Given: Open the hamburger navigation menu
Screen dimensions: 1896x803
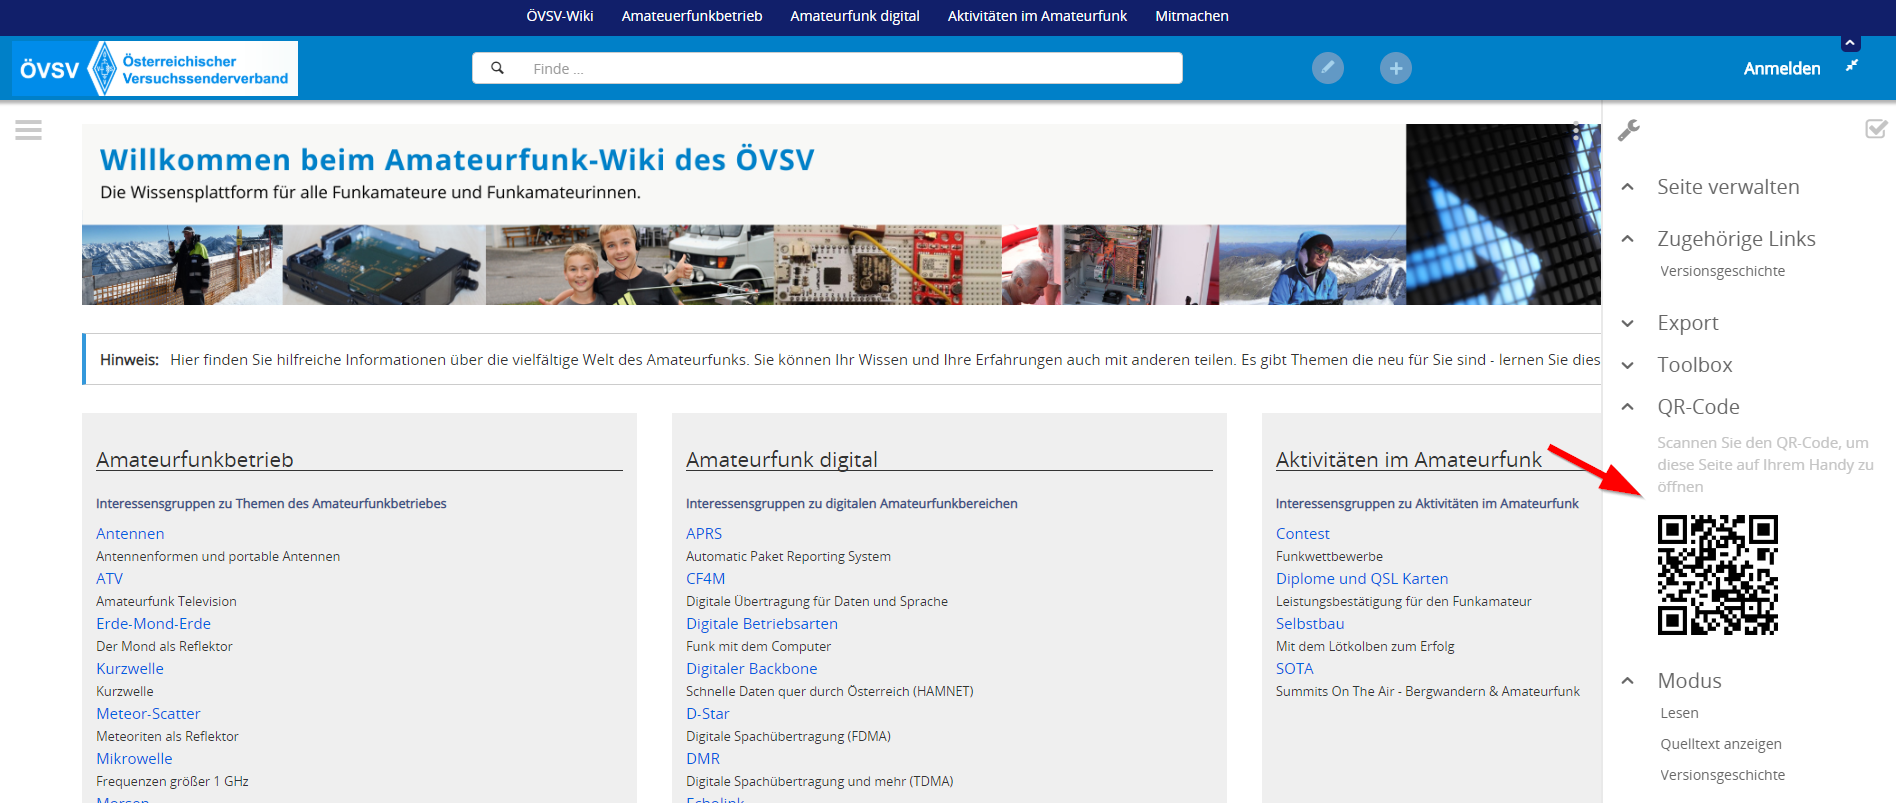Looking at the screenshot, I should click(29, 130).
